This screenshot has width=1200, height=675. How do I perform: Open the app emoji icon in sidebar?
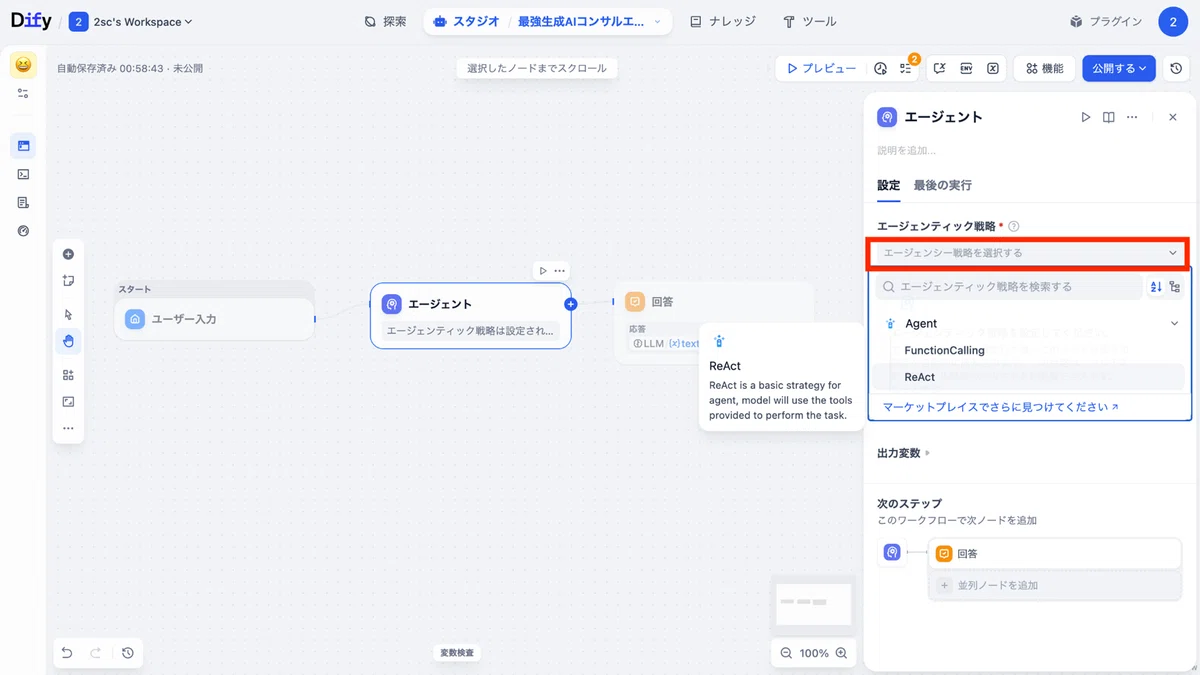[x=23, y=66]
